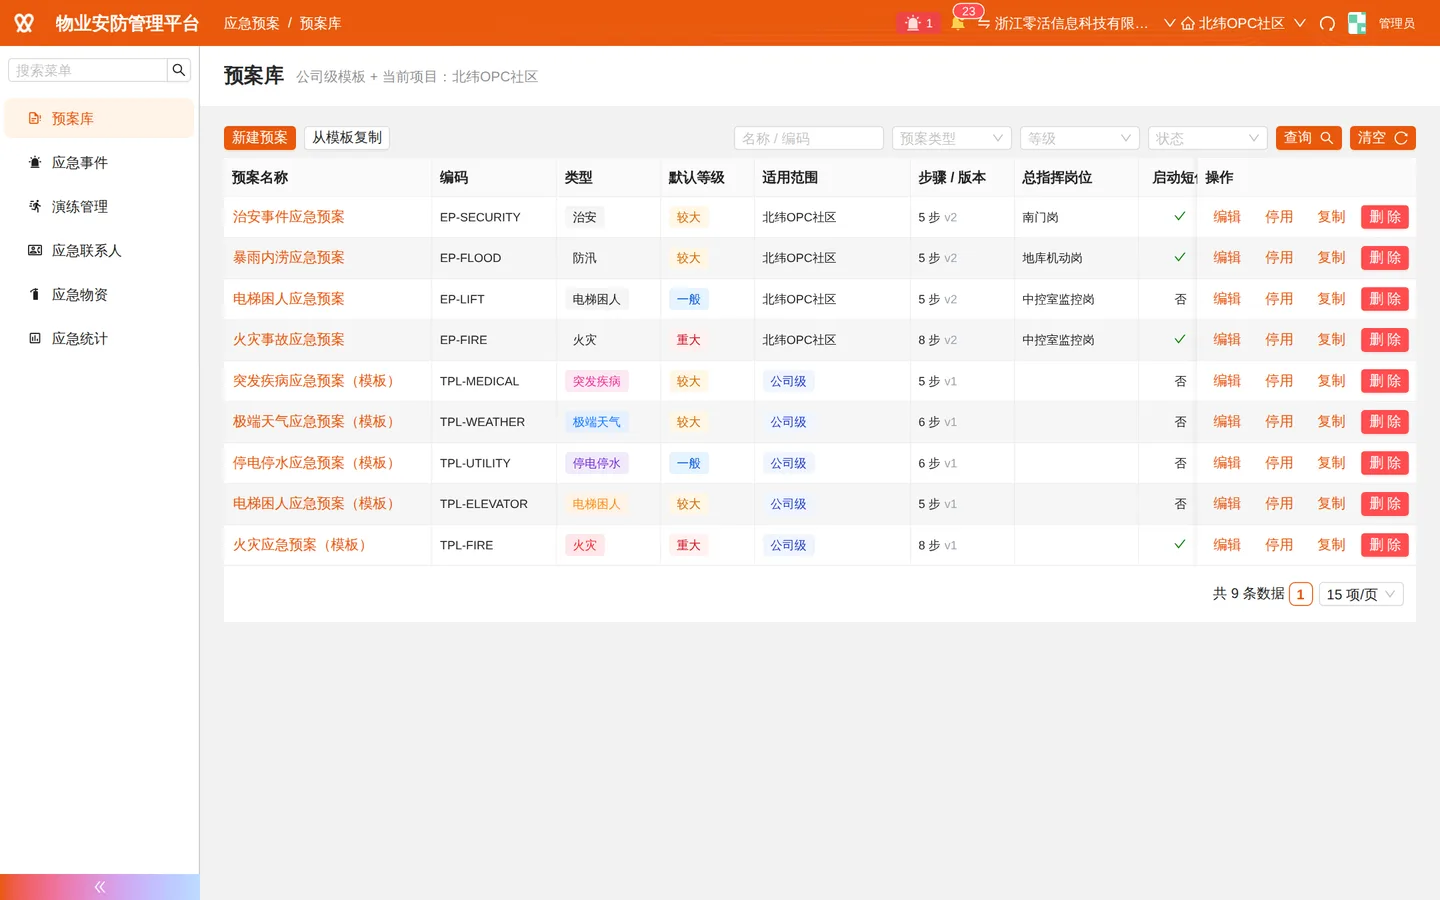Click the platform logo icon in the header
This screenshot has height=900, width=1440.
(x=24, y=23)
